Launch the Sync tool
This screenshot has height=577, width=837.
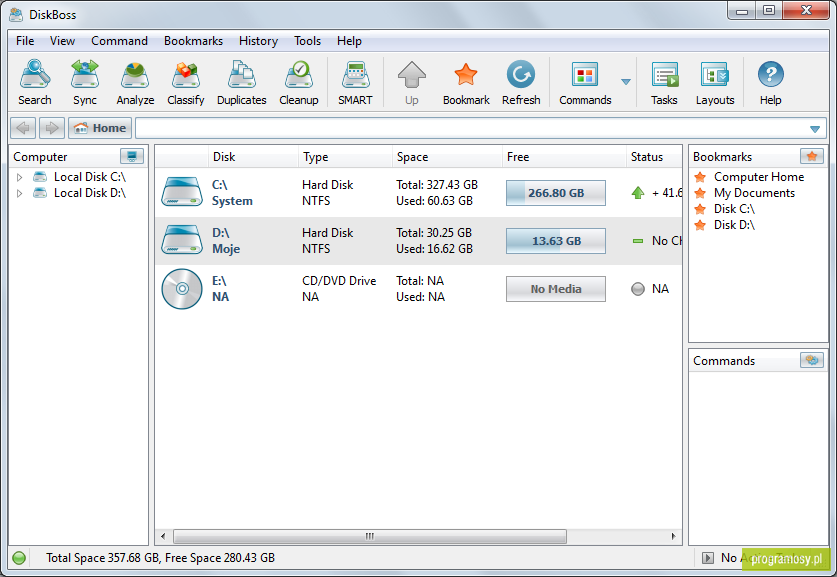tap(85, 82)
